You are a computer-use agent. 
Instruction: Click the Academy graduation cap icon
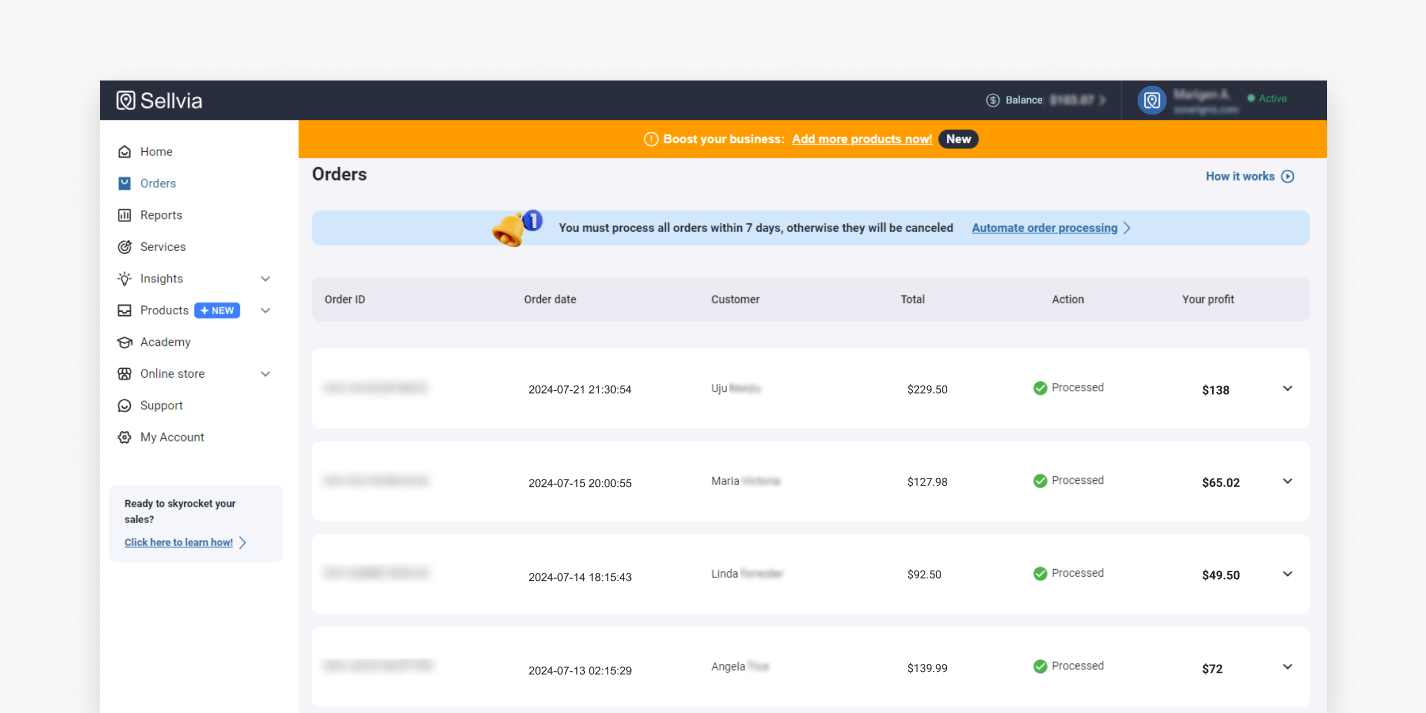point(125,342)
